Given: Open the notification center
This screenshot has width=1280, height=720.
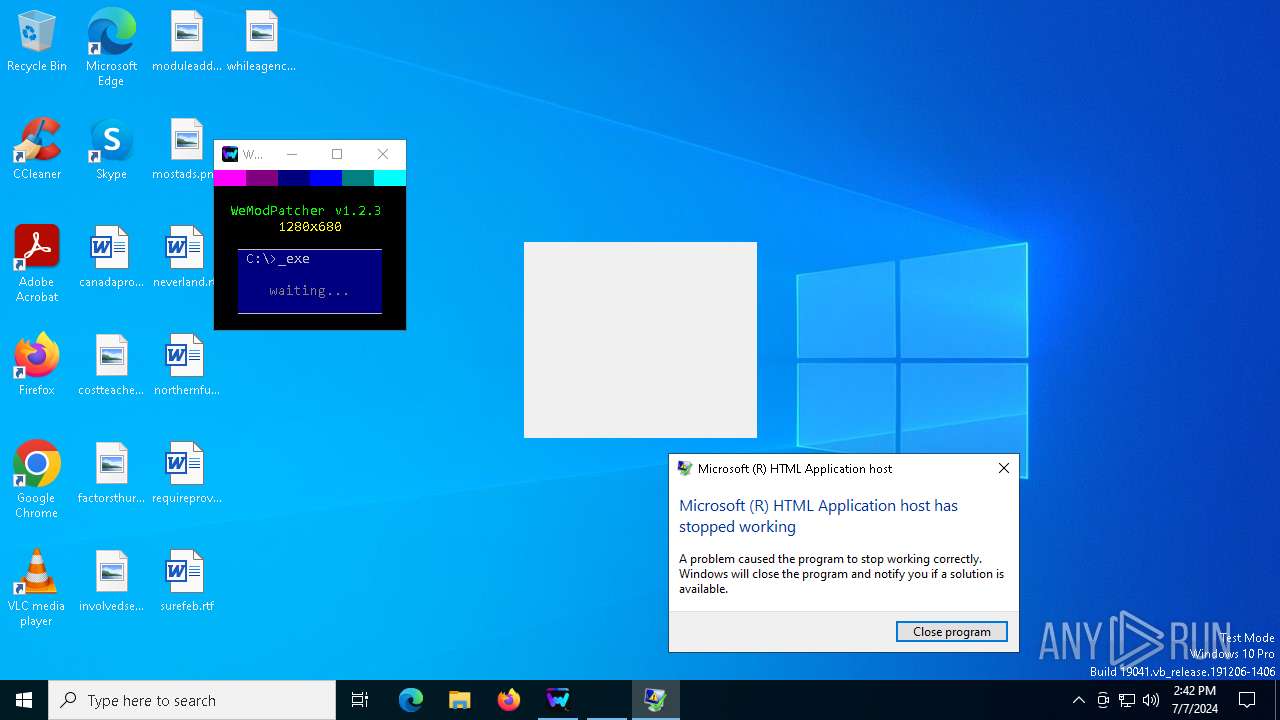Looking at the screenshot, I should [1247, 700].
